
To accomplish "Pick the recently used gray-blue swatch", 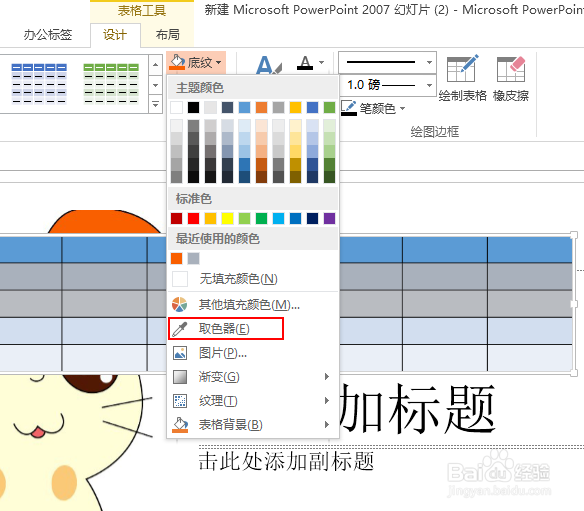I will point(193,258).
